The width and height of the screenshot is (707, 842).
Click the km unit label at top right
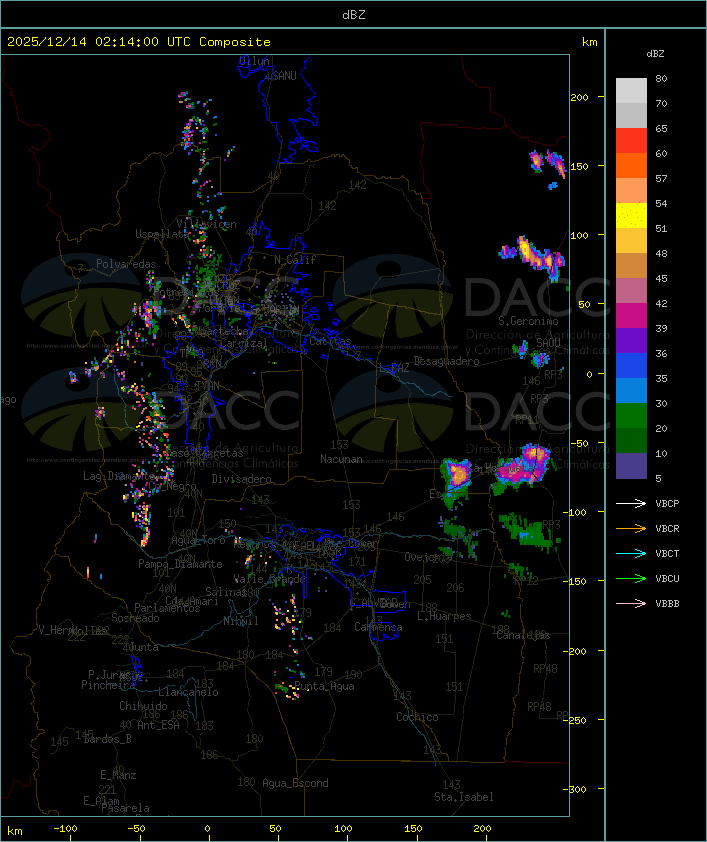tap(589, 42)
